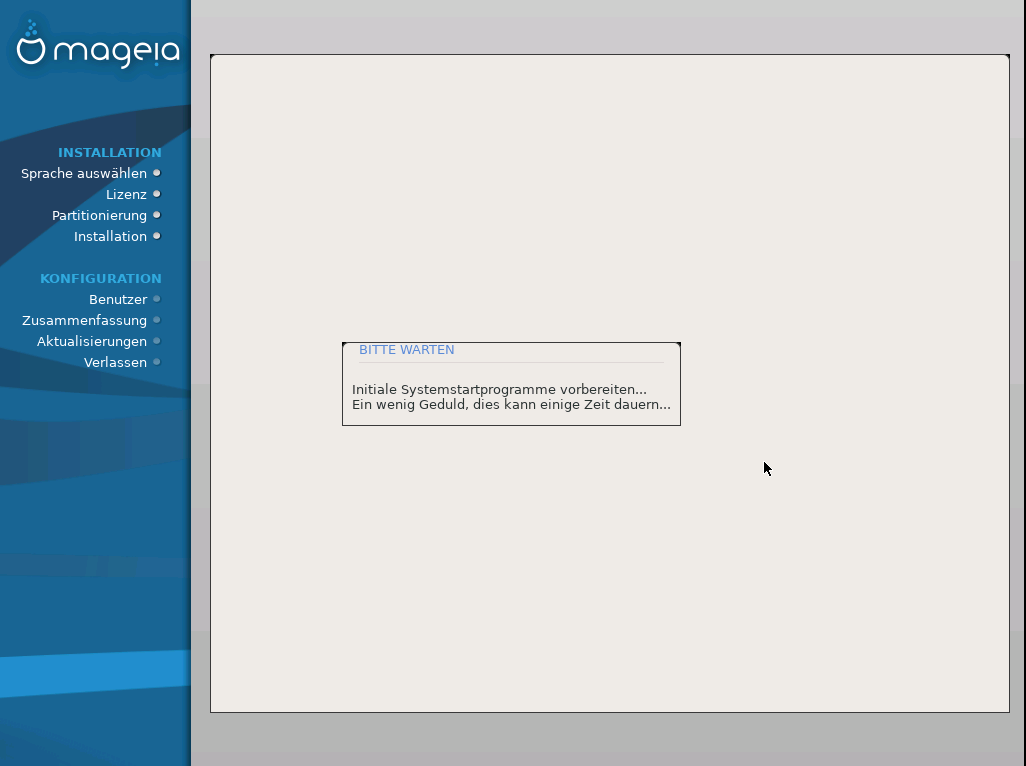Click the 'Initiale Systemstartprogramme vorbereiten' message text
Screen dimensions: 1026x766
tap(499, 389)
